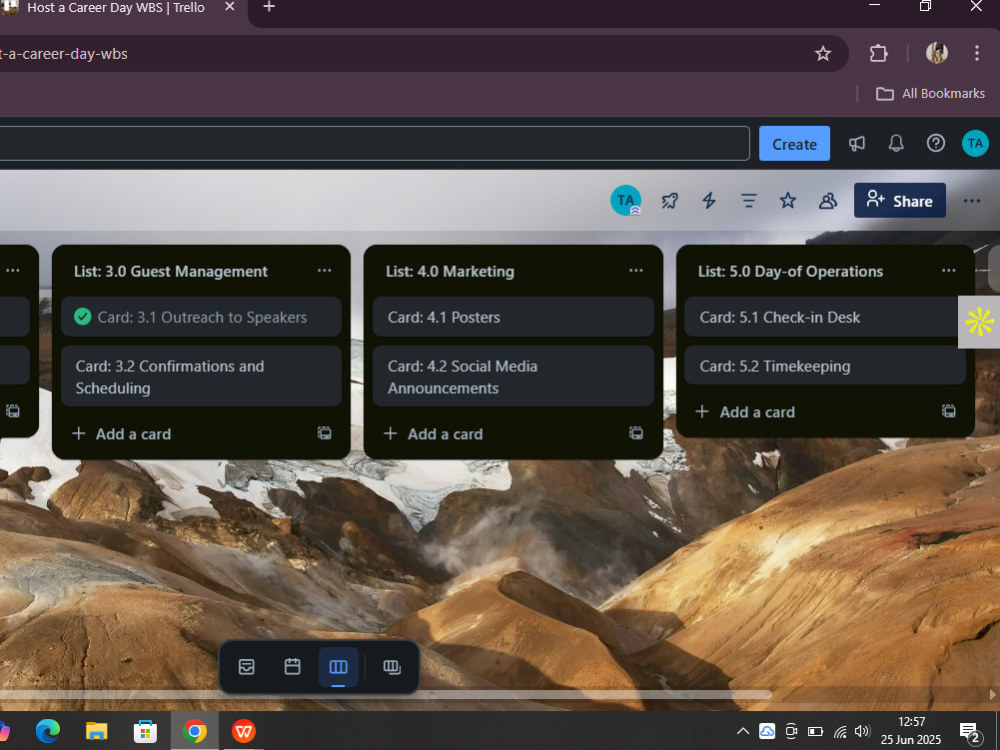Image resolution: width=1000 pixels, height=750 pixels.
Task: Open WPS Office from taskbar
Action: click(243, 731)
